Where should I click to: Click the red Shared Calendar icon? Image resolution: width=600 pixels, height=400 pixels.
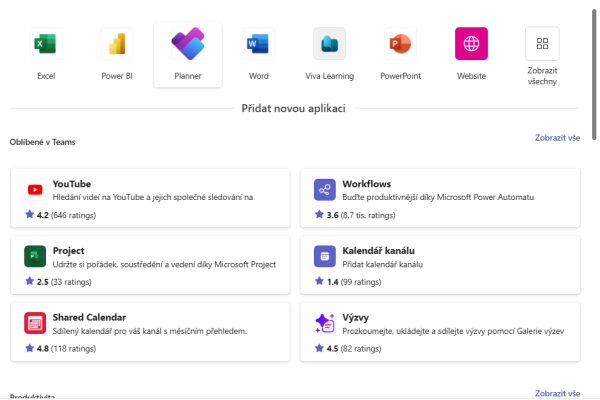36,323
